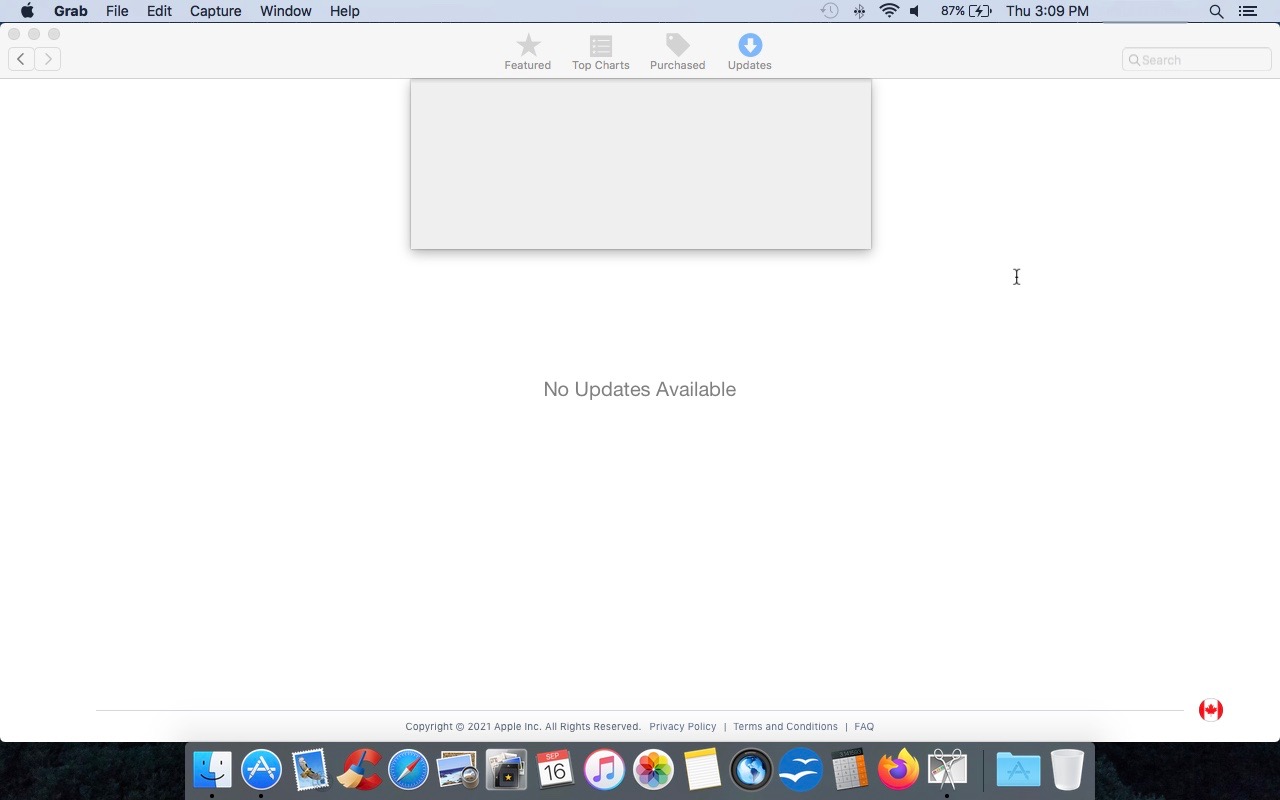Image resolution: width=1280 pixels, height=800 pixels.
Task: Open CCleaner from the Dock
Action: 359,770
